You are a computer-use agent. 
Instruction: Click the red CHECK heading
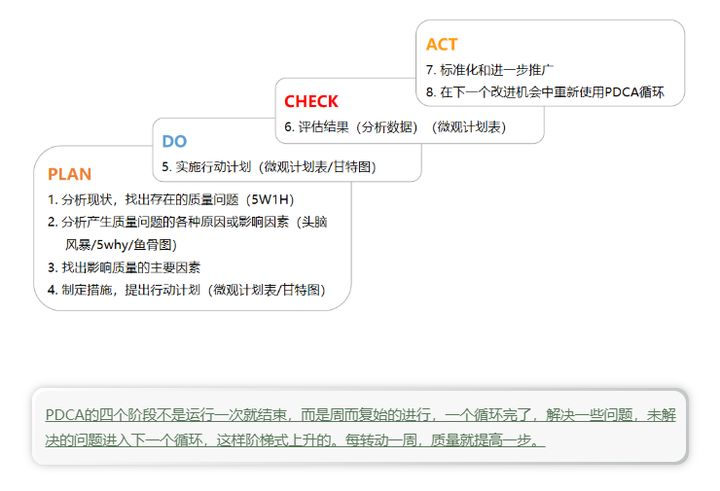pyautogui.click(x=311, y=102)
